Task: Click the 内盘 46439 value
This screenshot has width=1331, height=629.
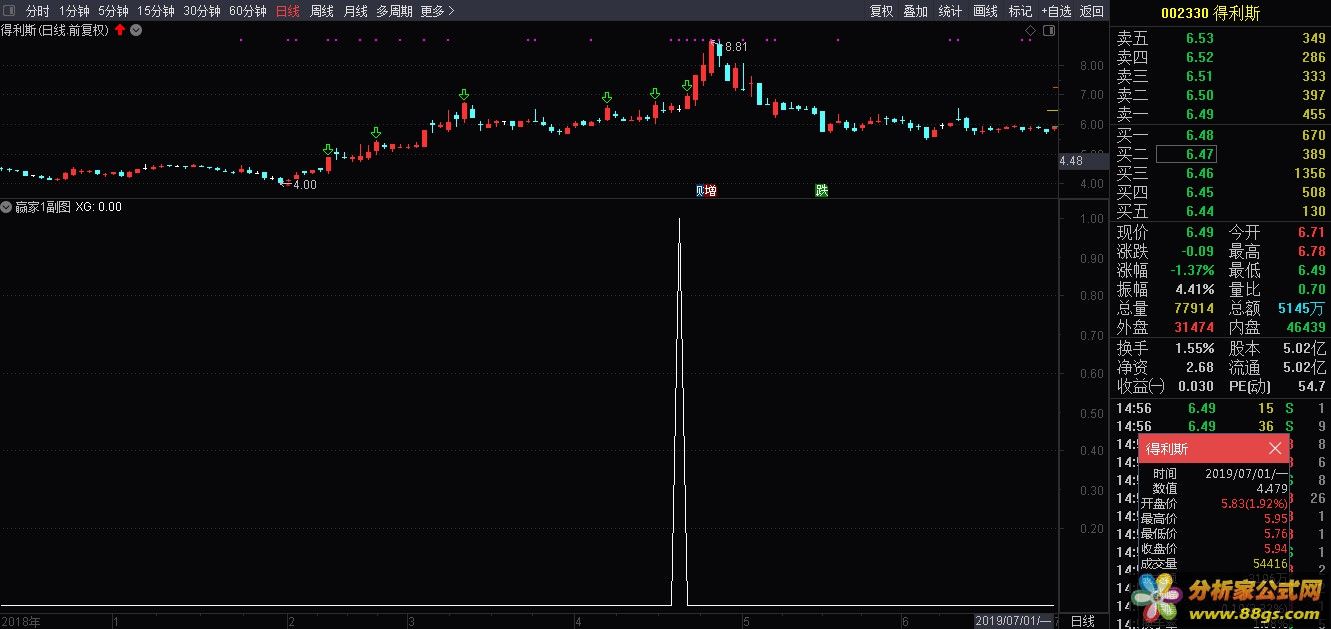Action: [1305, 327]
